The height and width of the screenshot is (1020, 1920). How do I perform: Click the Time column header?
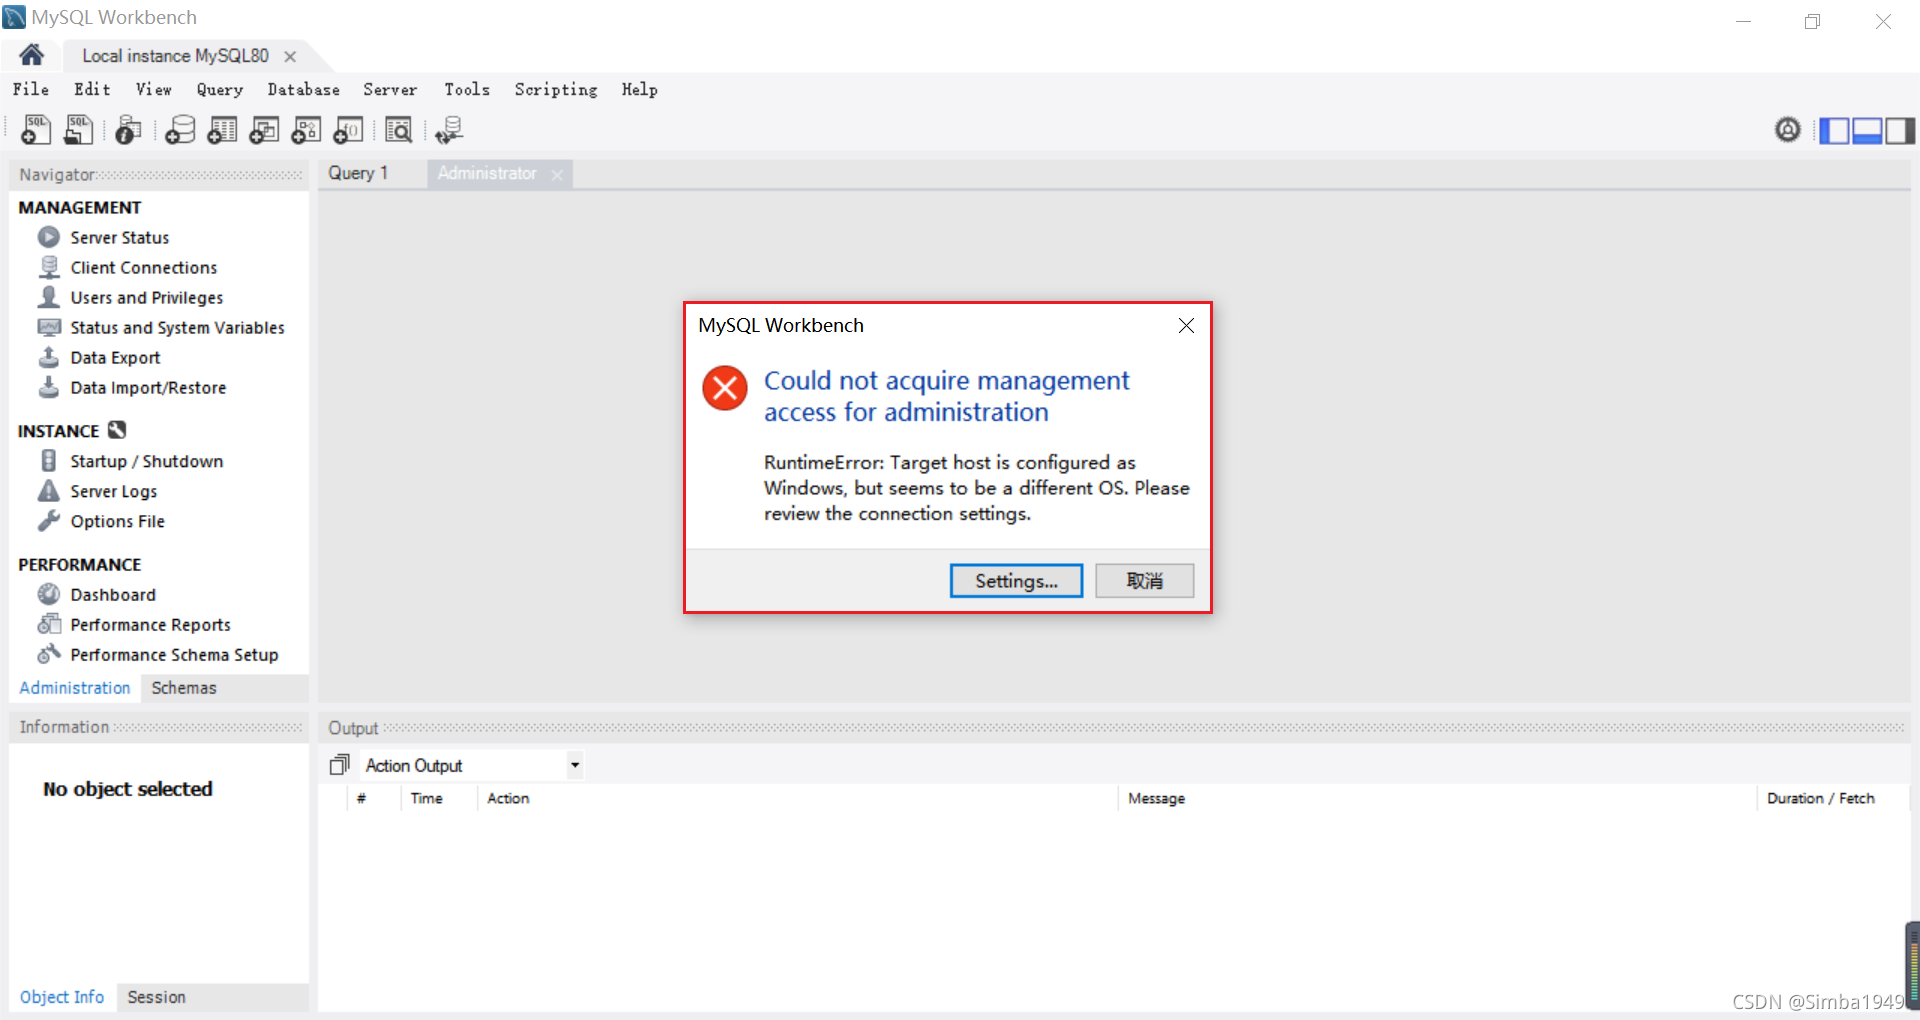(x=426, y=798)
